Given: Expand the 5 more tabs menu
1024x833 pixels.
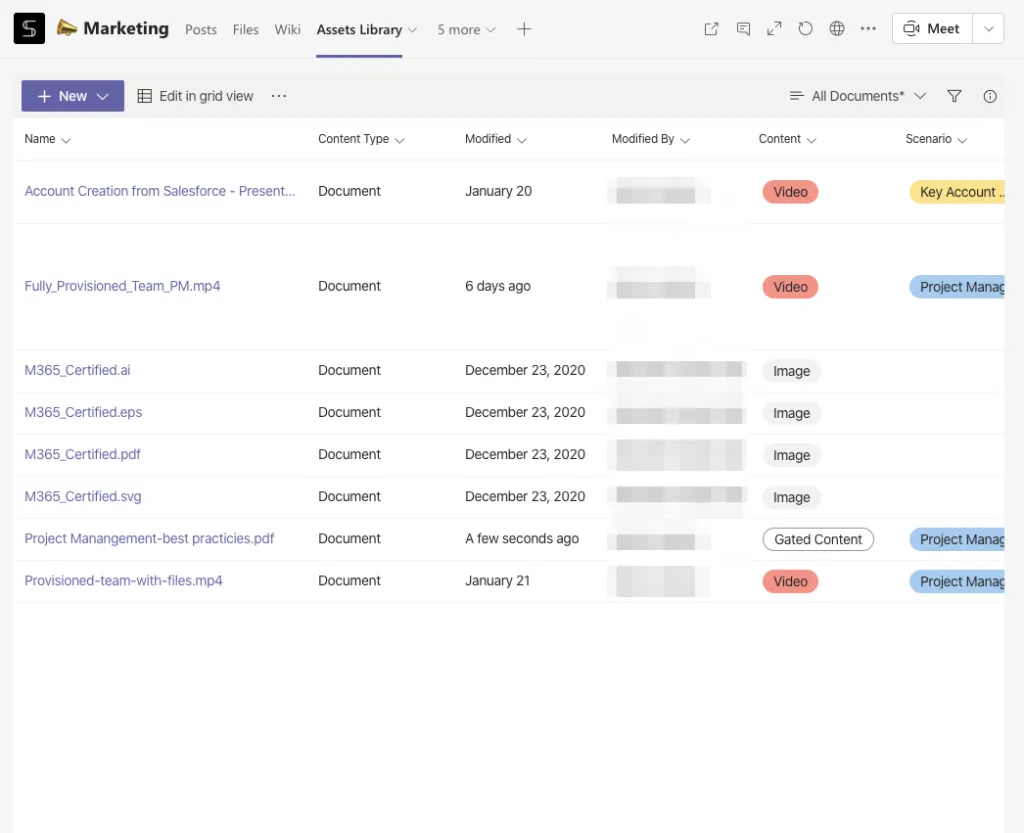Looking at the screenshot, I should (x=466, y=29).
